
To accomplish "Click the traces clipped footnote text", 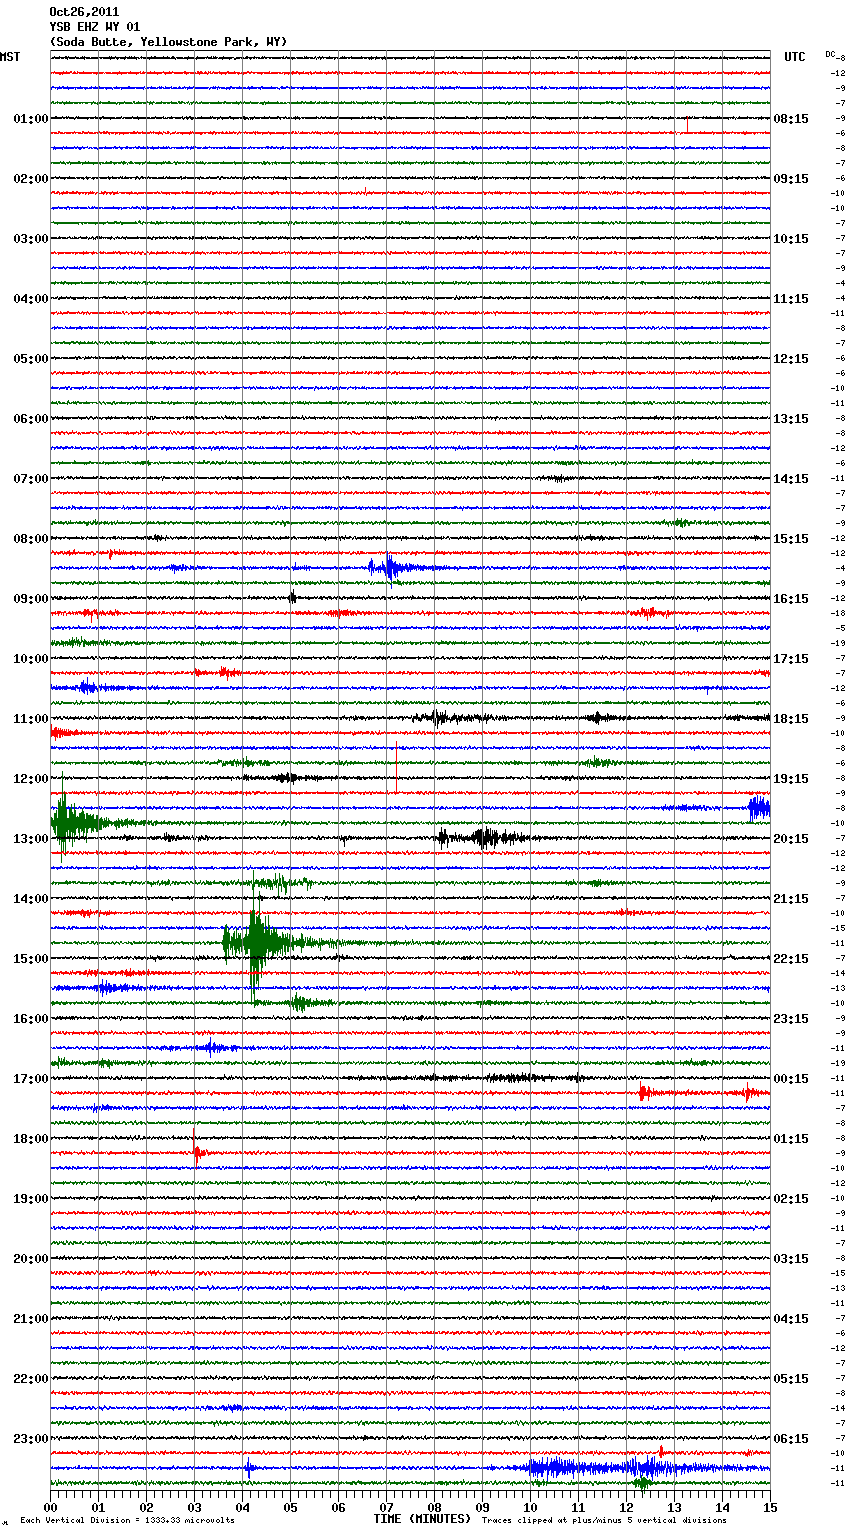I will coord(604,1520).
